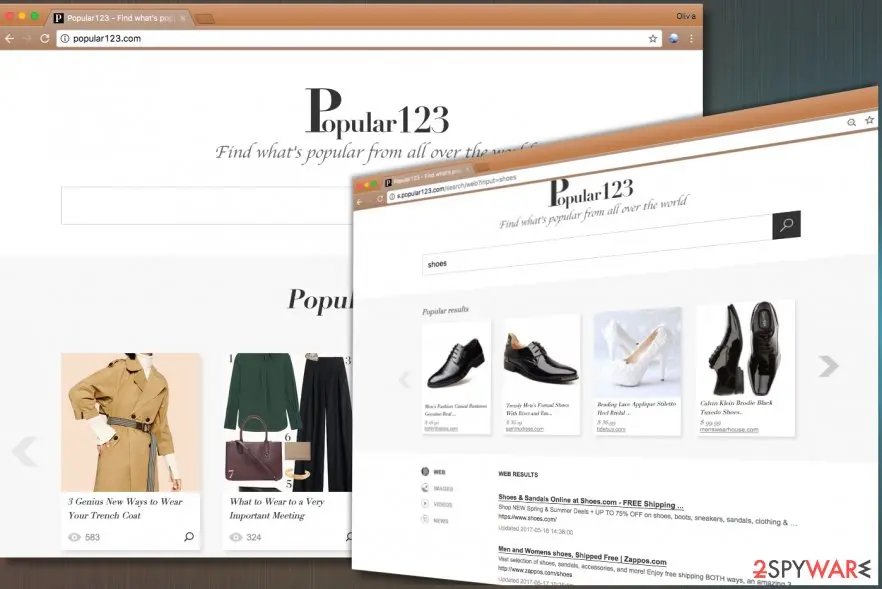Switch to the IMAGES results filter
The image size is (882, 589).
[x=438, y=488]
